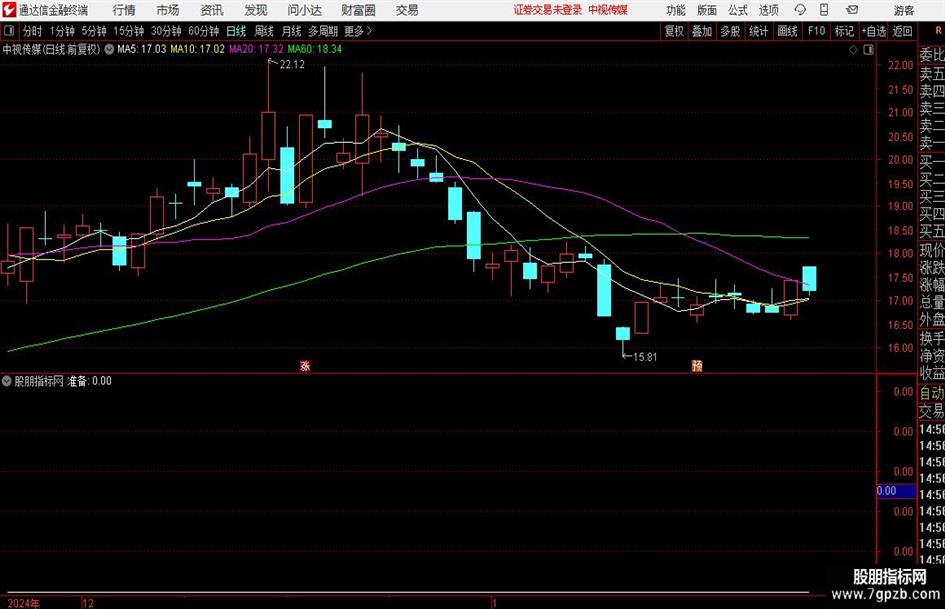This screenshot has height=609, width=945.
Task: Toggle the left panel icon beside 分时
Action: (9, 31)
